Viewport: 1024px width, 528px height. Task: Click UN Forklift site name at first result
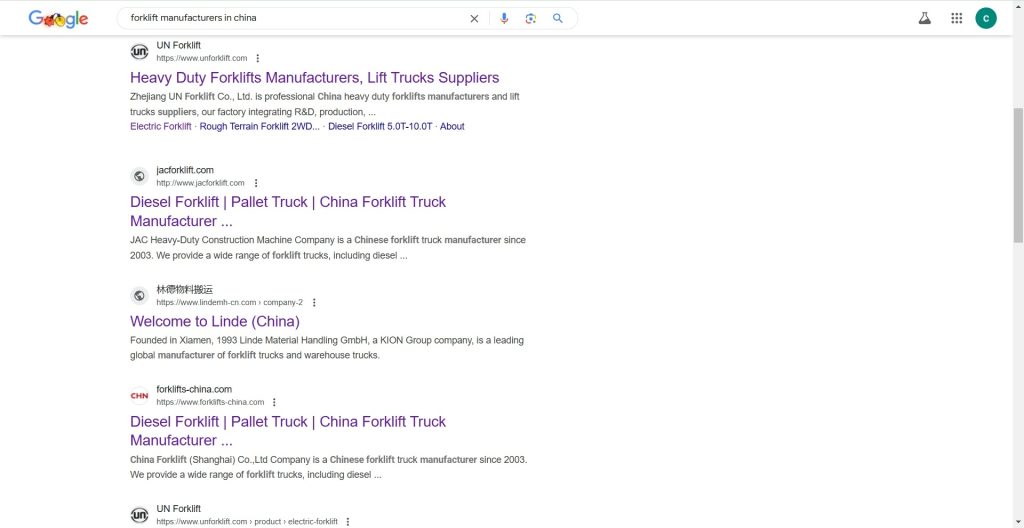coord(178,45)
